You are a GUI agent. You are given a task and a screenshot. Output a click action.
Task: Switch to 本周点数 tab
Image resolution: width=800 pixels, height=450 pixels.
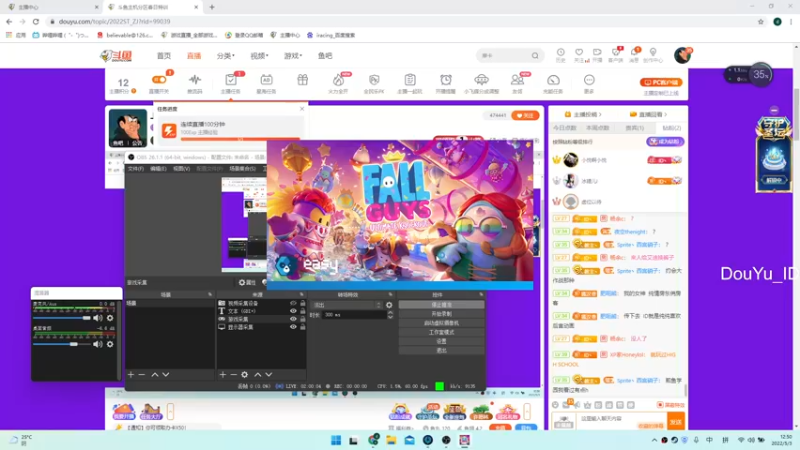coord(597,128)
